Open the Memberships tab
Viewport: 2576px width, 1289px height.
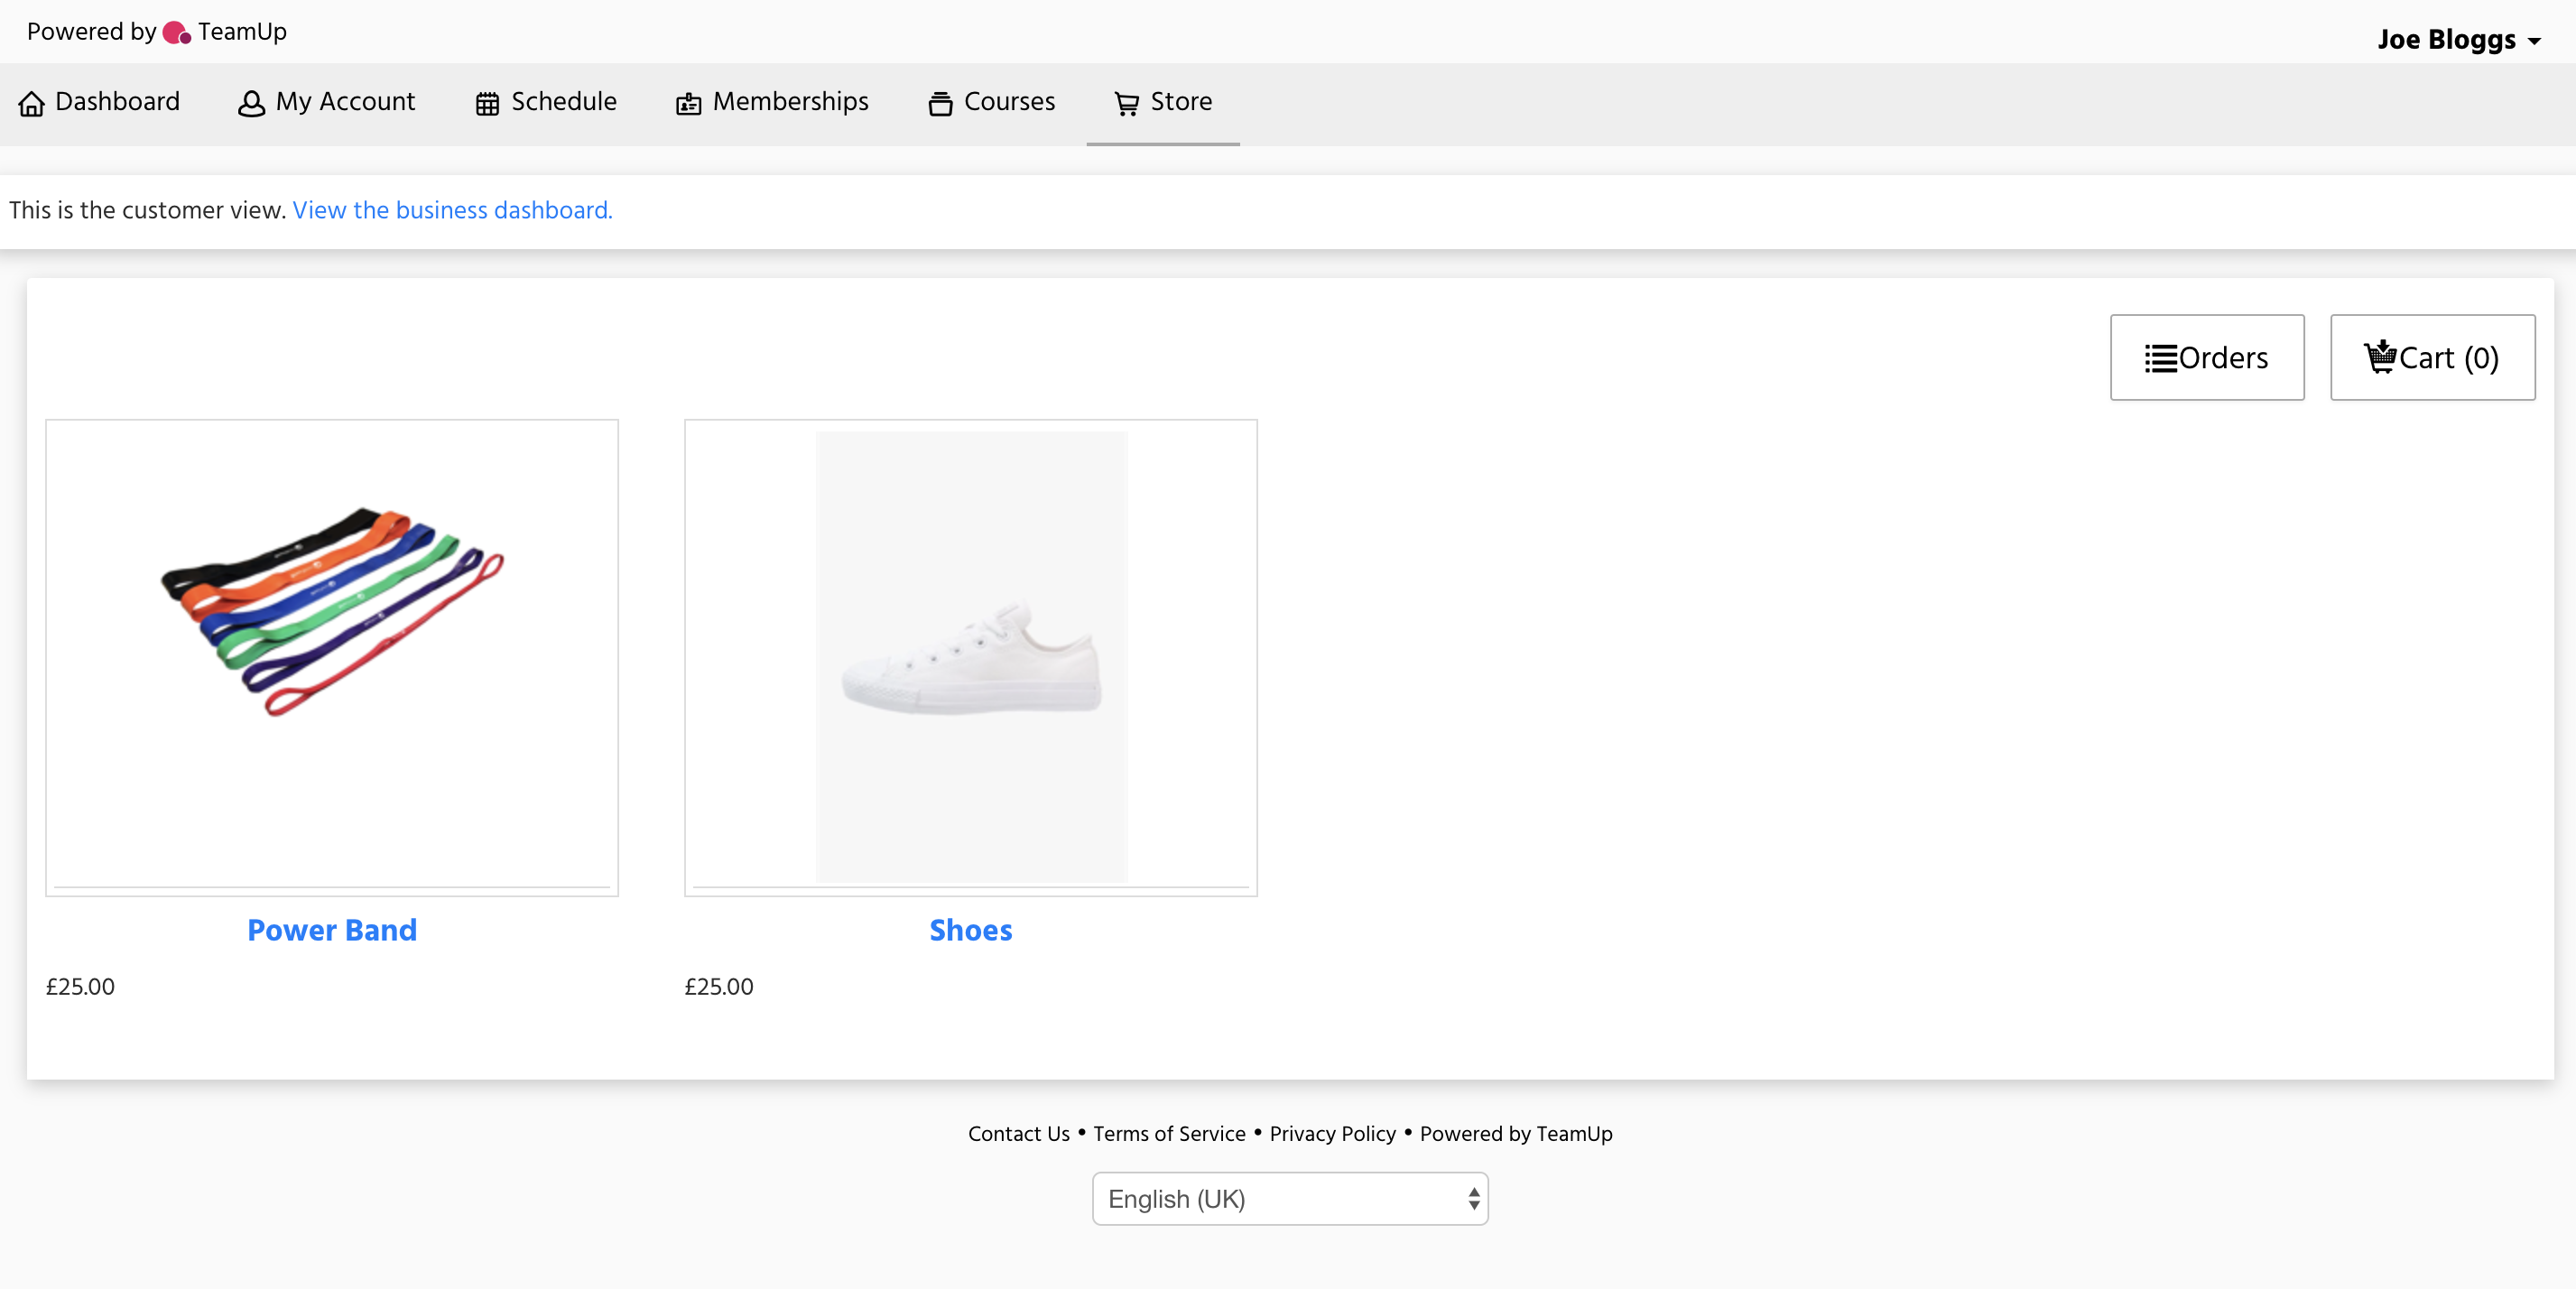(x=789, y=102)
